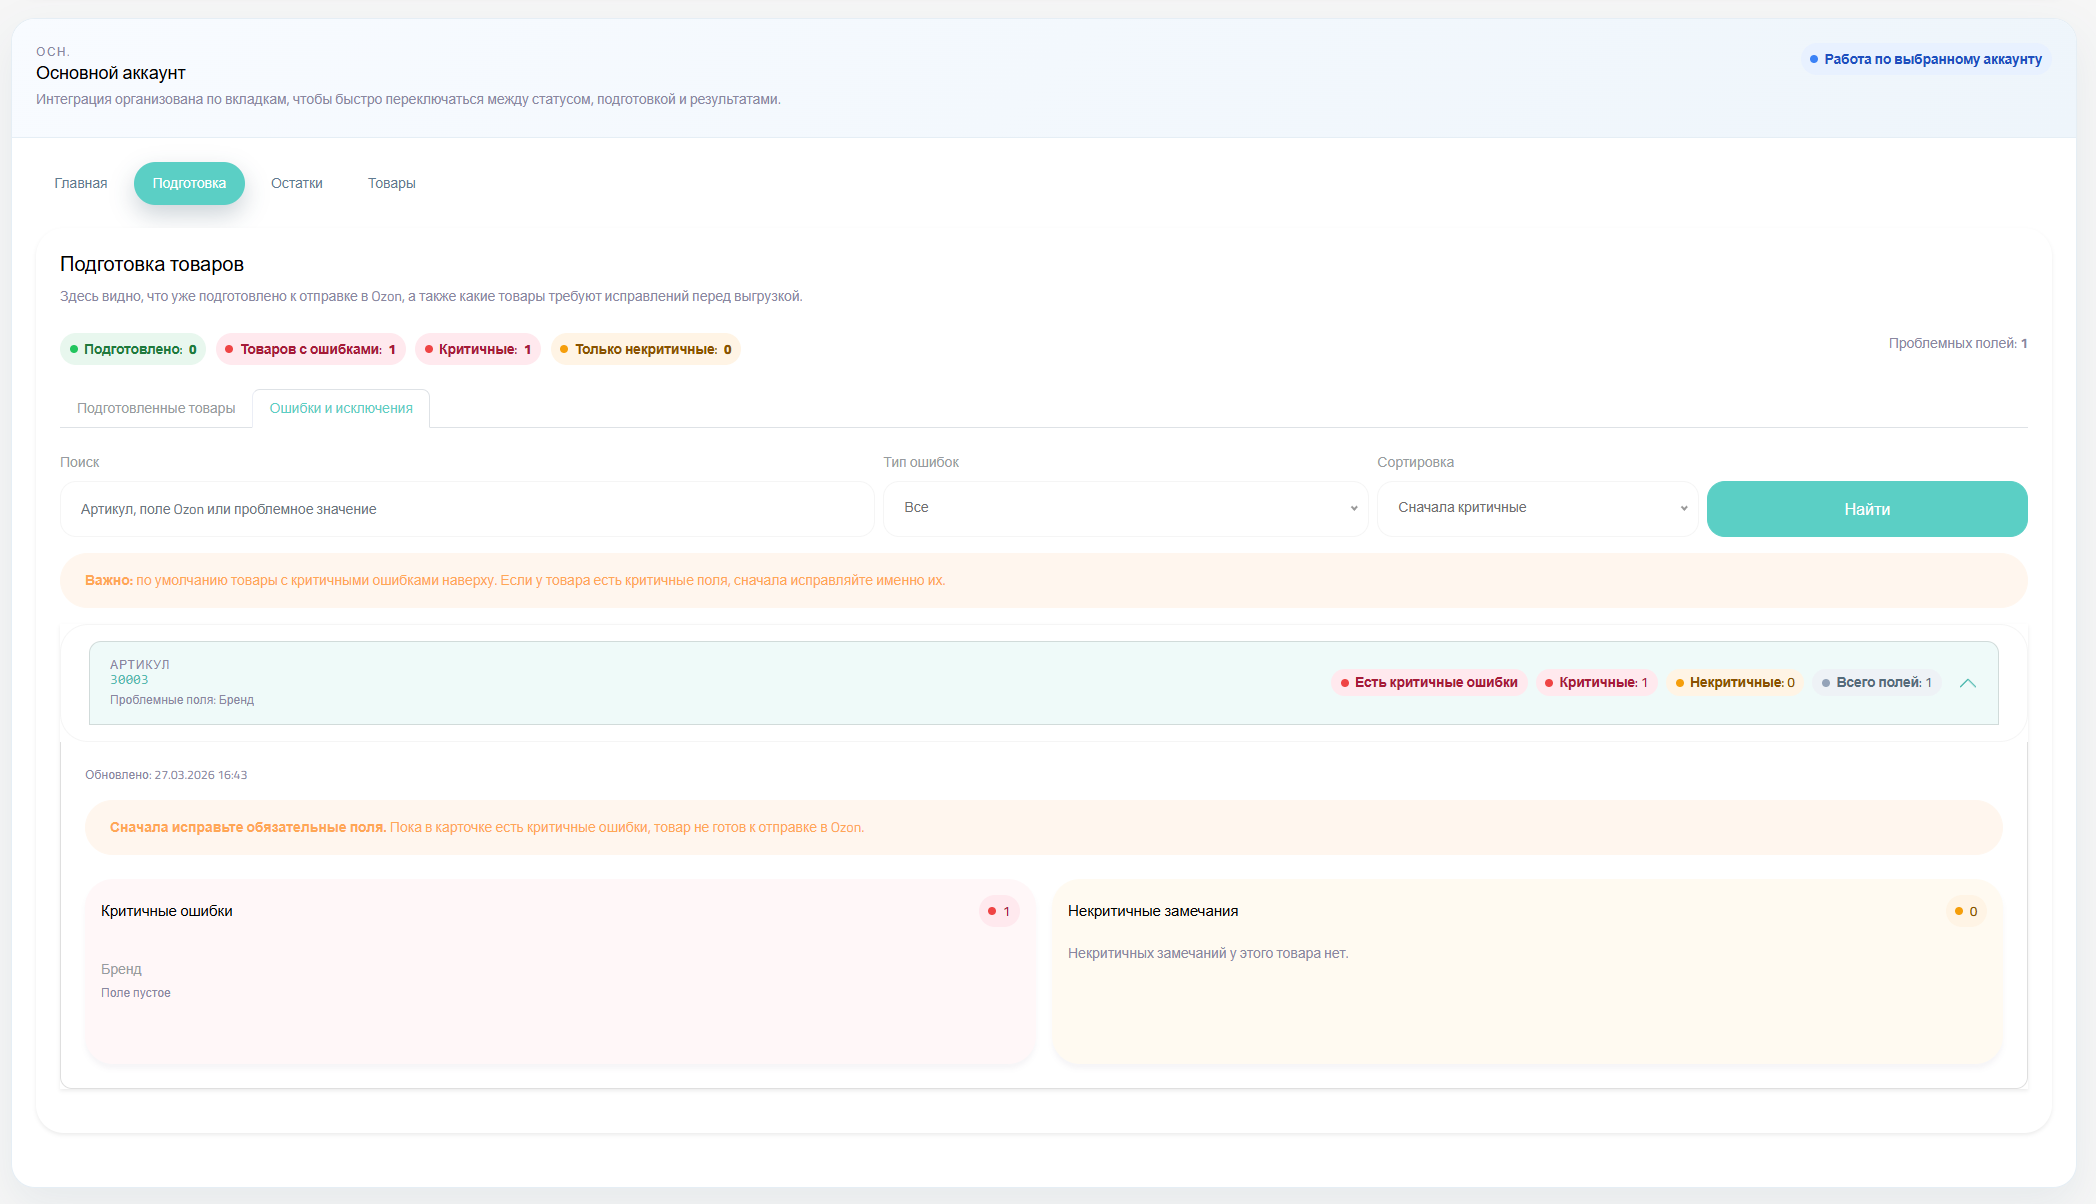The height and width of the screenshot is (1204, 2096).
Task: Click the Проблемные поля: Бренд line
Action: point(182,700)
